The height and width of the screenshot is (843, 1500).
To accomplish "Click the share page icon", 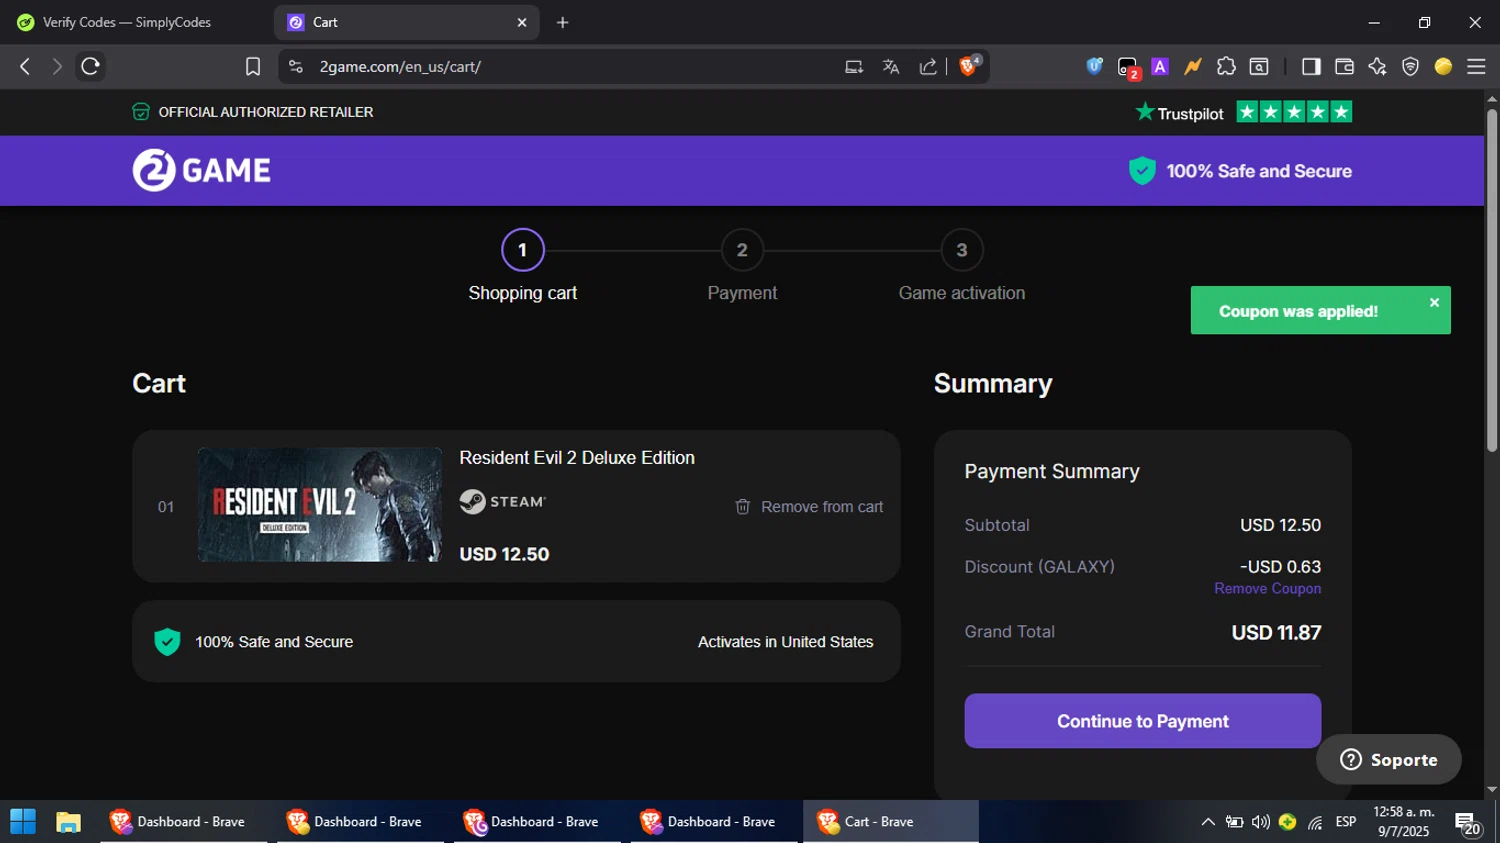I will tap(928, 66).
